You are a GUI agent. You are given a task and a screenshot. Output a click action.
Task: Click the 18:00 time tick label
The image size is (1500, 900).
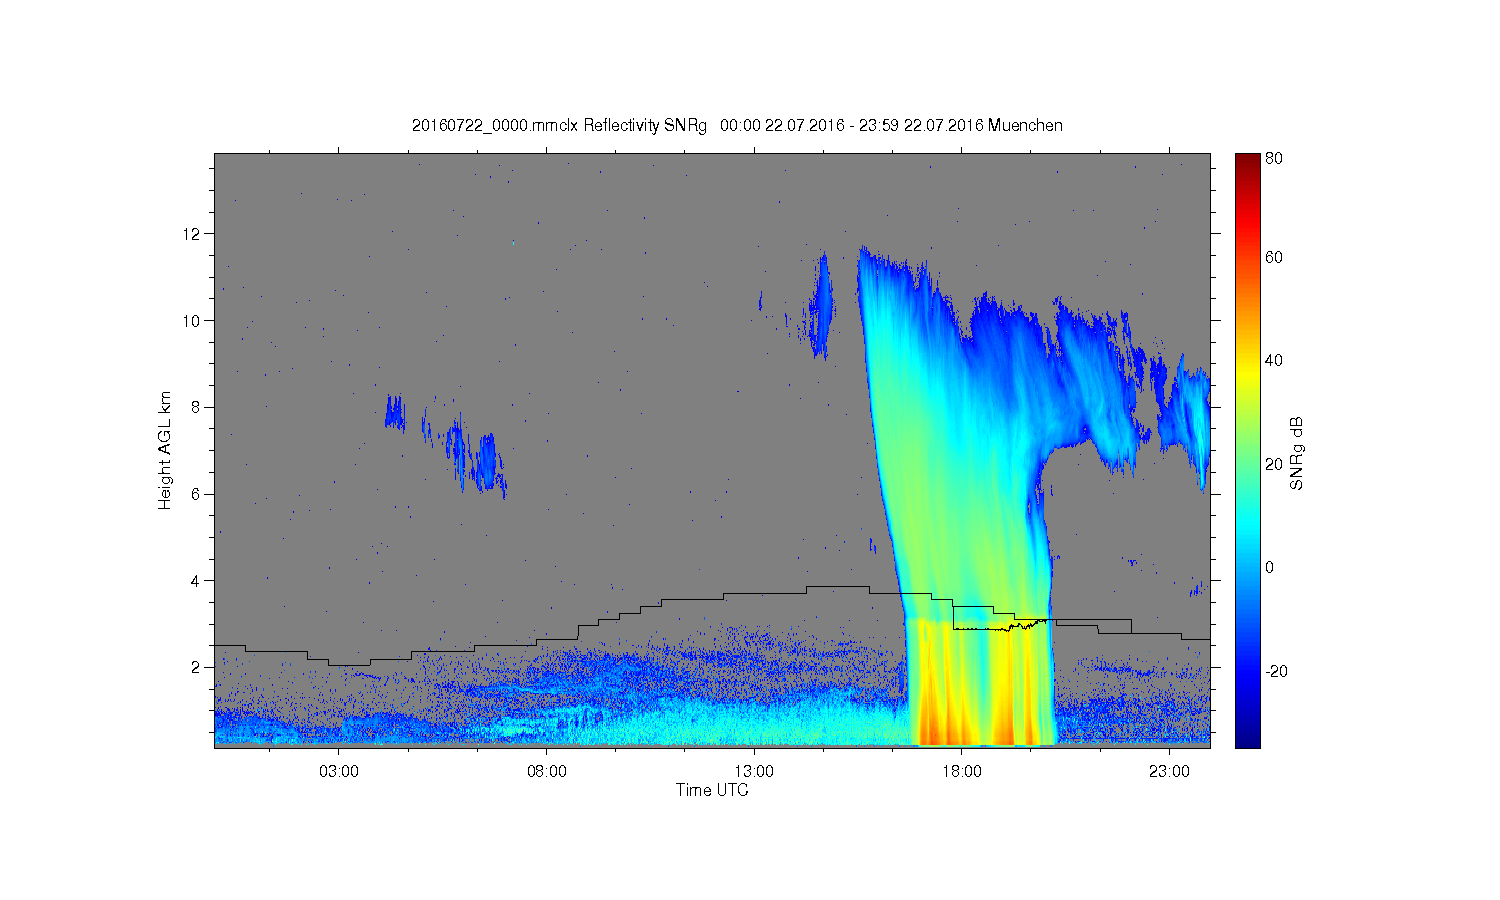click(962, 772)
